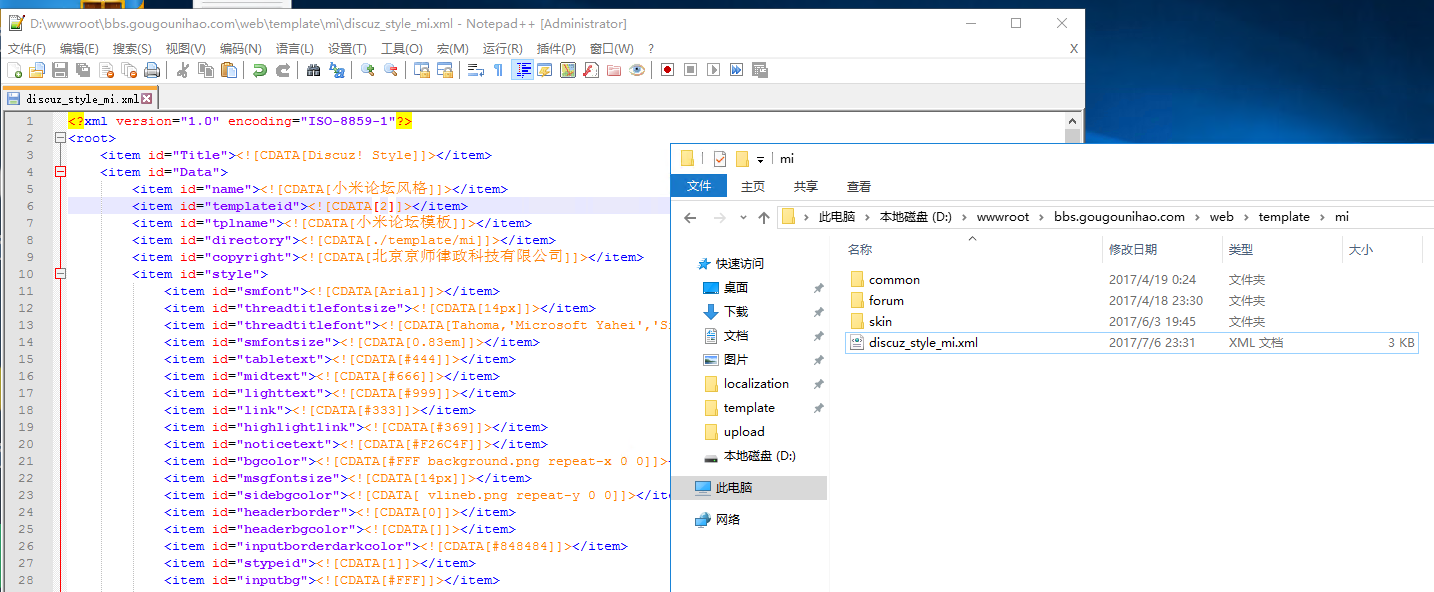Toggle the indent guide button
This screenshot has width=1434, height=592.
[x=522, y=70]
